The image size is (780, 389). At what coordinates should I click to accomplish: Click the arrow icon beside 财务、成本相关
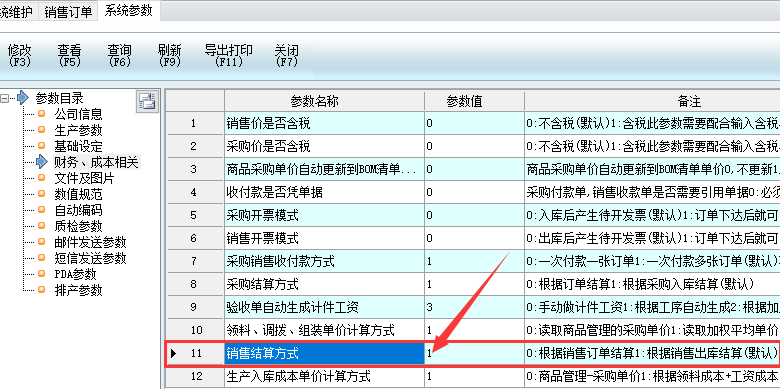42,162
